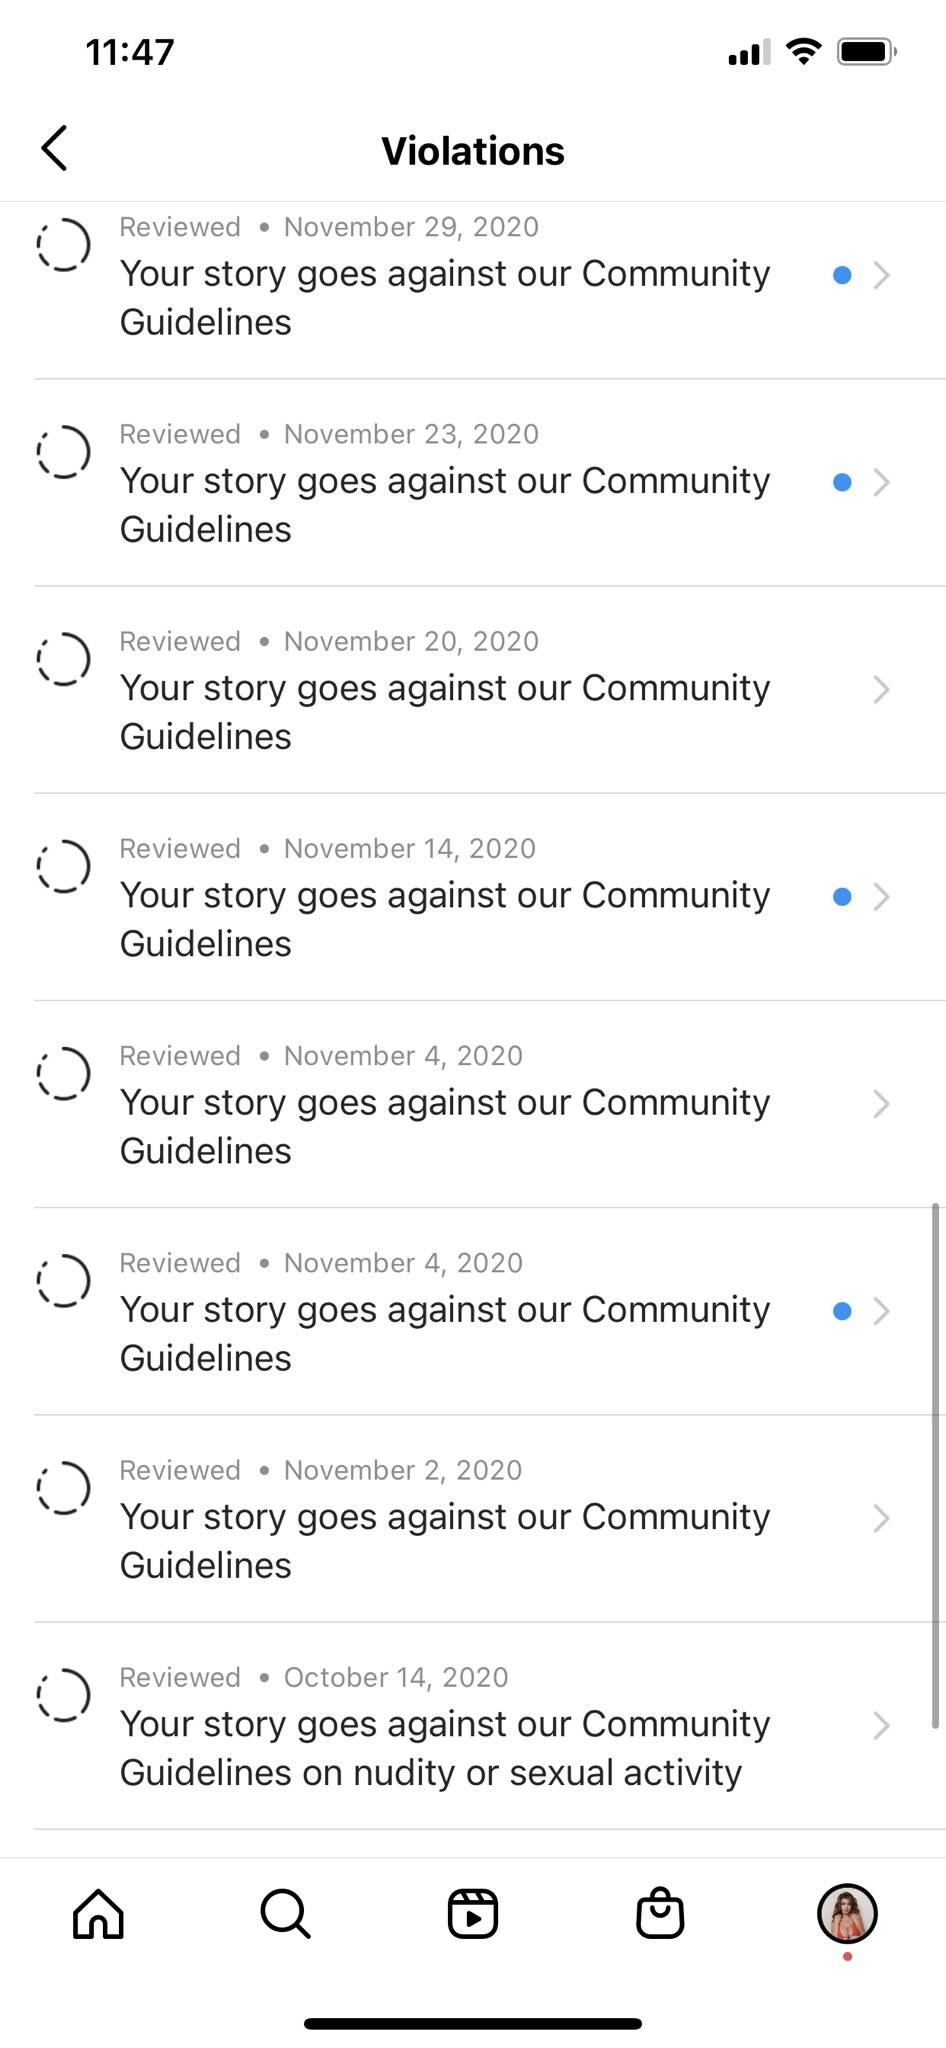Open profile via avatar thumbnail
Screen dimensions: 946x2048
(x=847, y=1913)
